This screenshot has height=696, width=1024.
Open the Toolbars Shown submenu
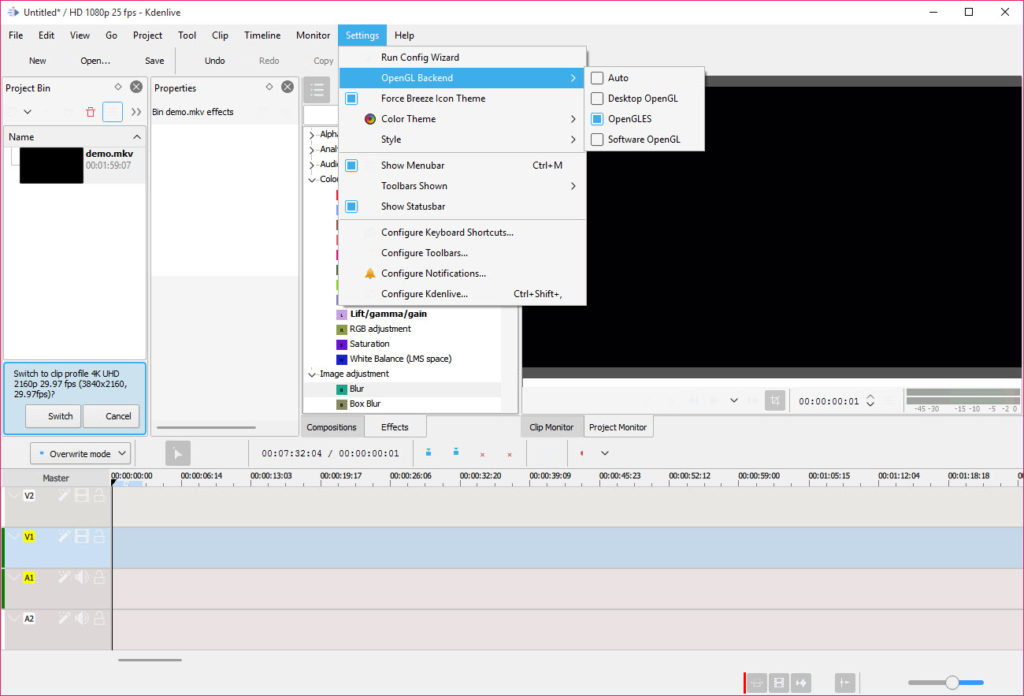click(462, 186)
